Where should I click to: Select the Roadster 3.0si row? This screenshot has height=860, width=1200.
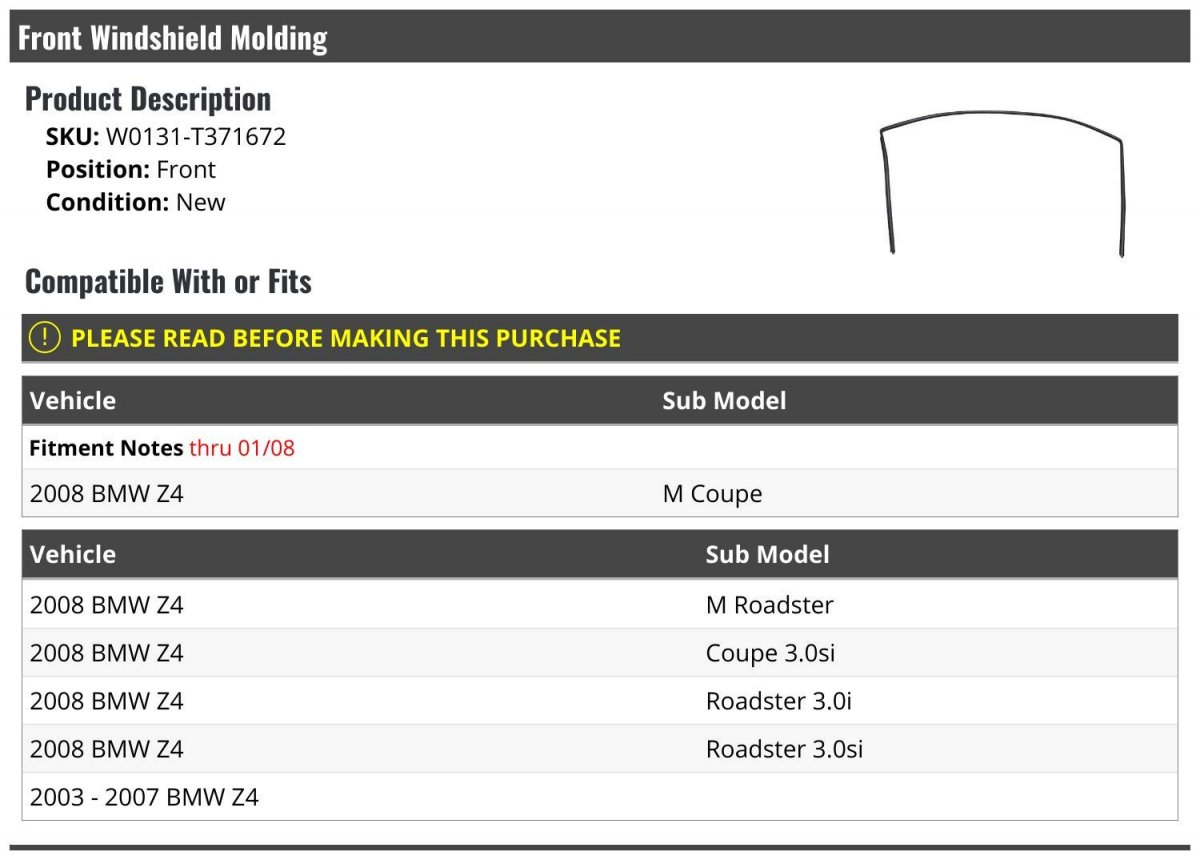(600, 749)
